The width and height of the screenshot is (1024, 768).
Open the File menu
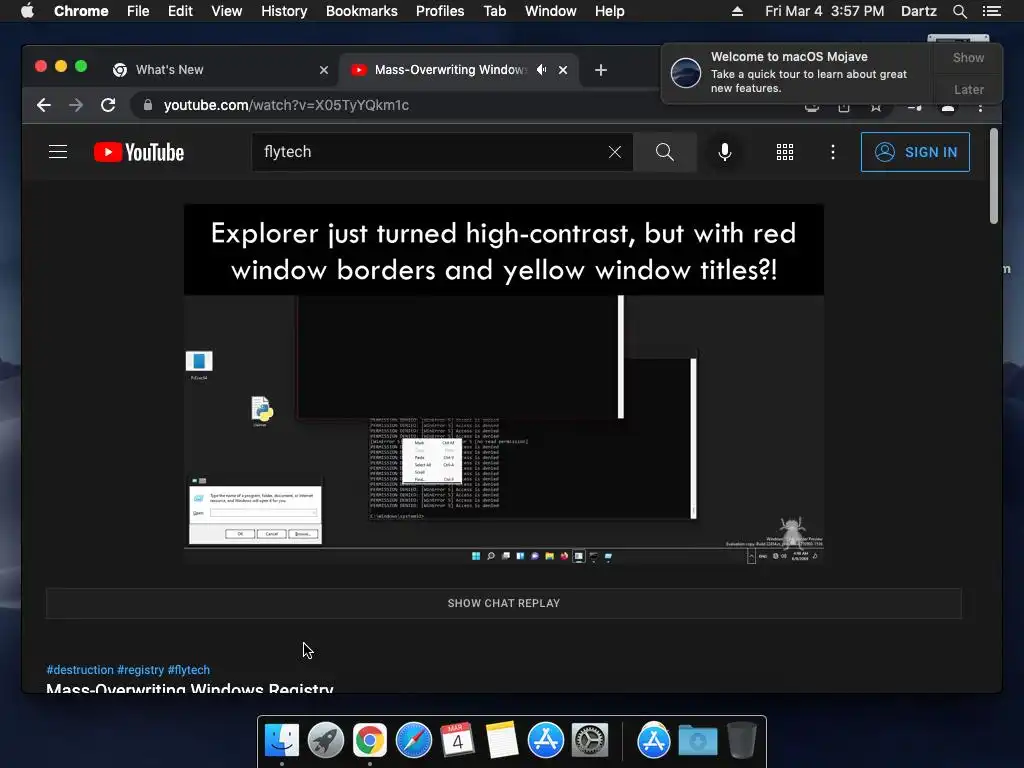(138, 11)
